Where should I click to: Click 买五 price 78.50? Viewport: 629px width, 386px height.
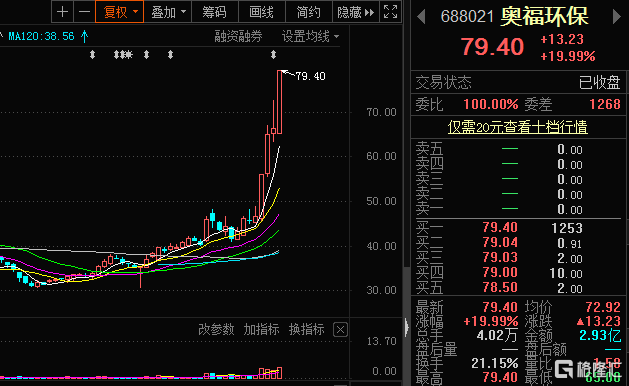(x=500, y=287)
